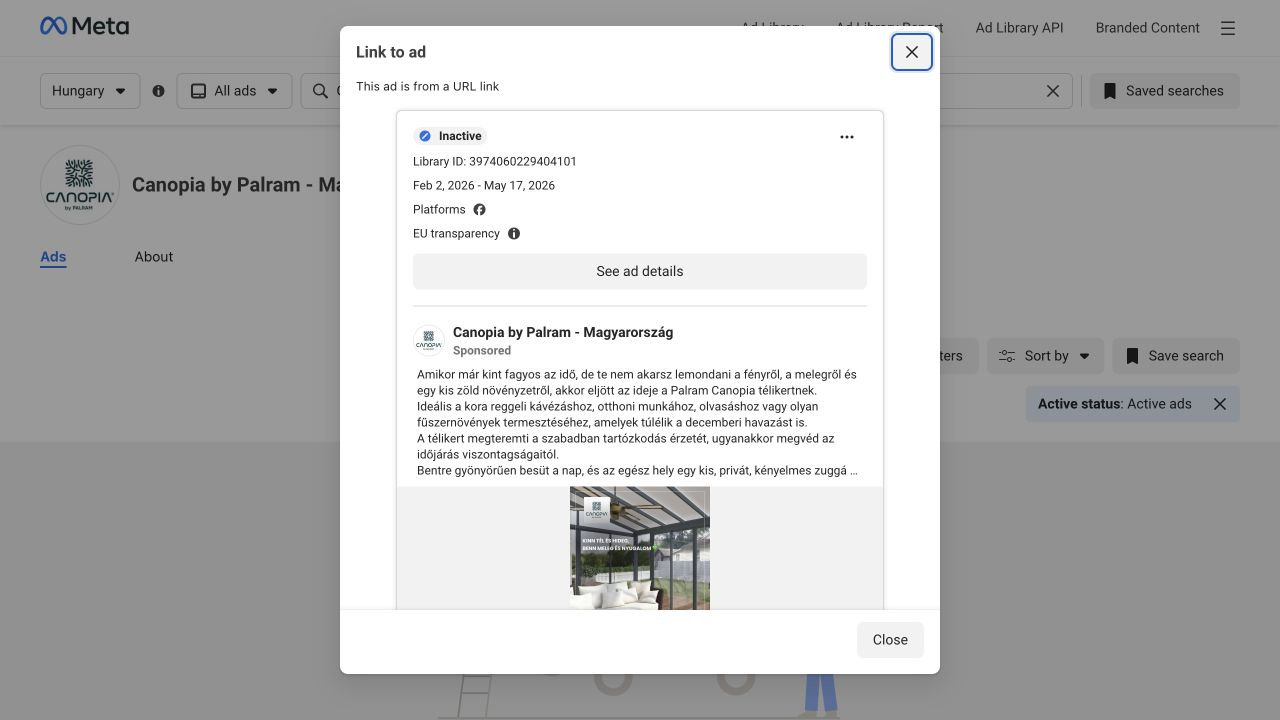1280x720 pixels.
Task: Remove the Active status filter chip
Action: [x=1220, y=404]
